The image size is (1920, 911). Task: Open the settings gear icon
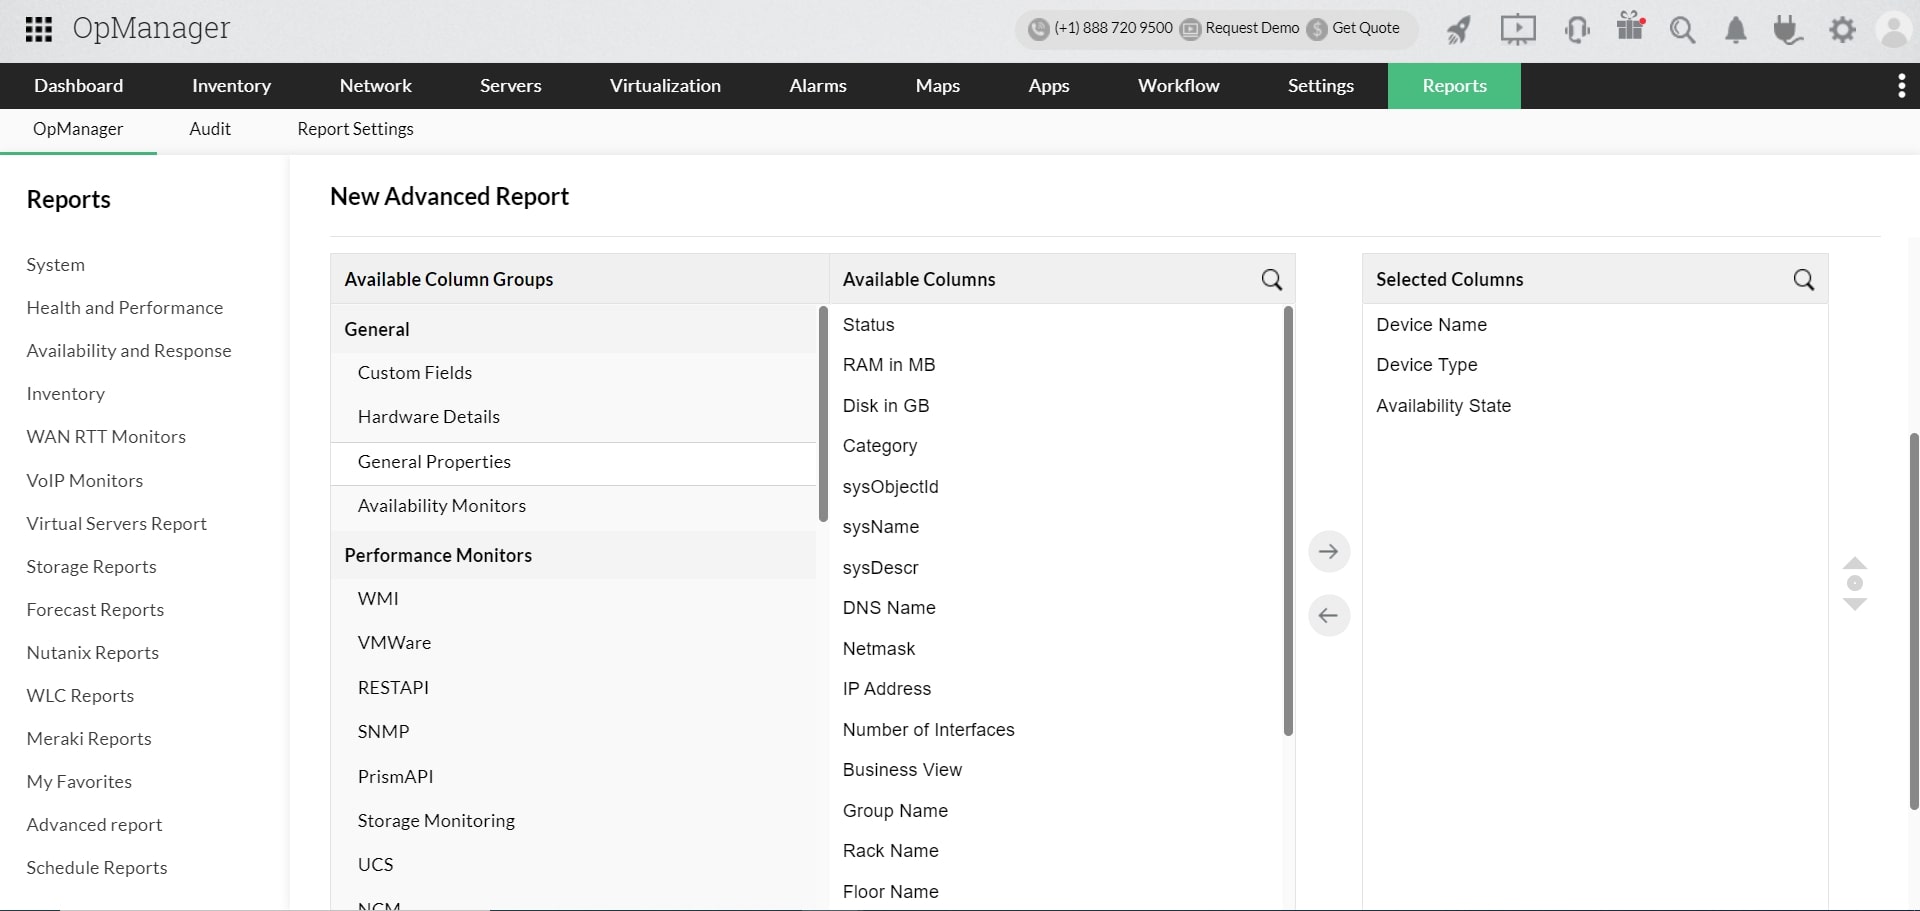click(x=1842, y=29)
